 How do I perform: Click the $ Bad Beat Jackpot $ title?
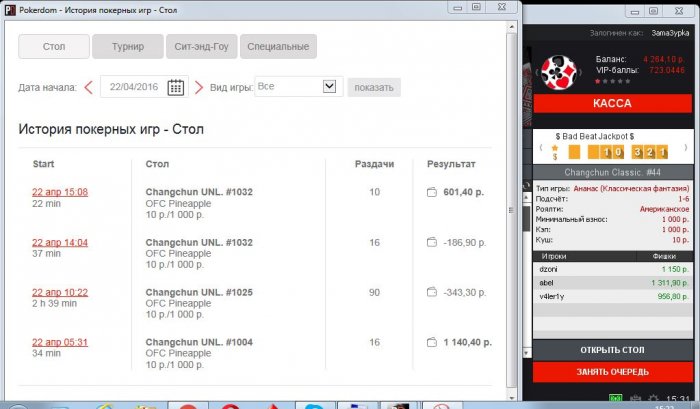[595, 137]
